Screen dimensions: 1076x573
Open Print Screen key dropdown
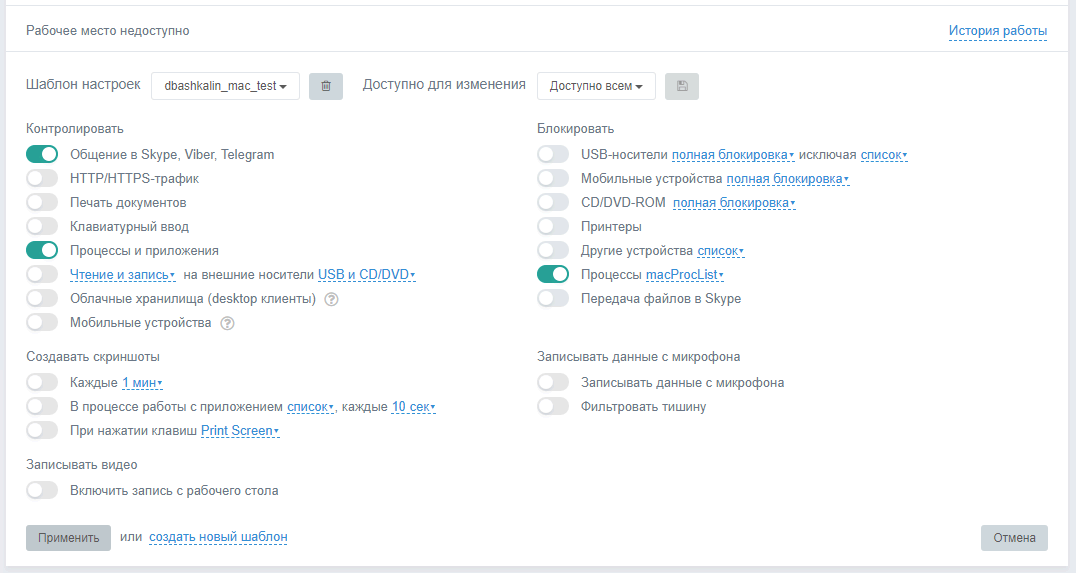pos(240,431)
